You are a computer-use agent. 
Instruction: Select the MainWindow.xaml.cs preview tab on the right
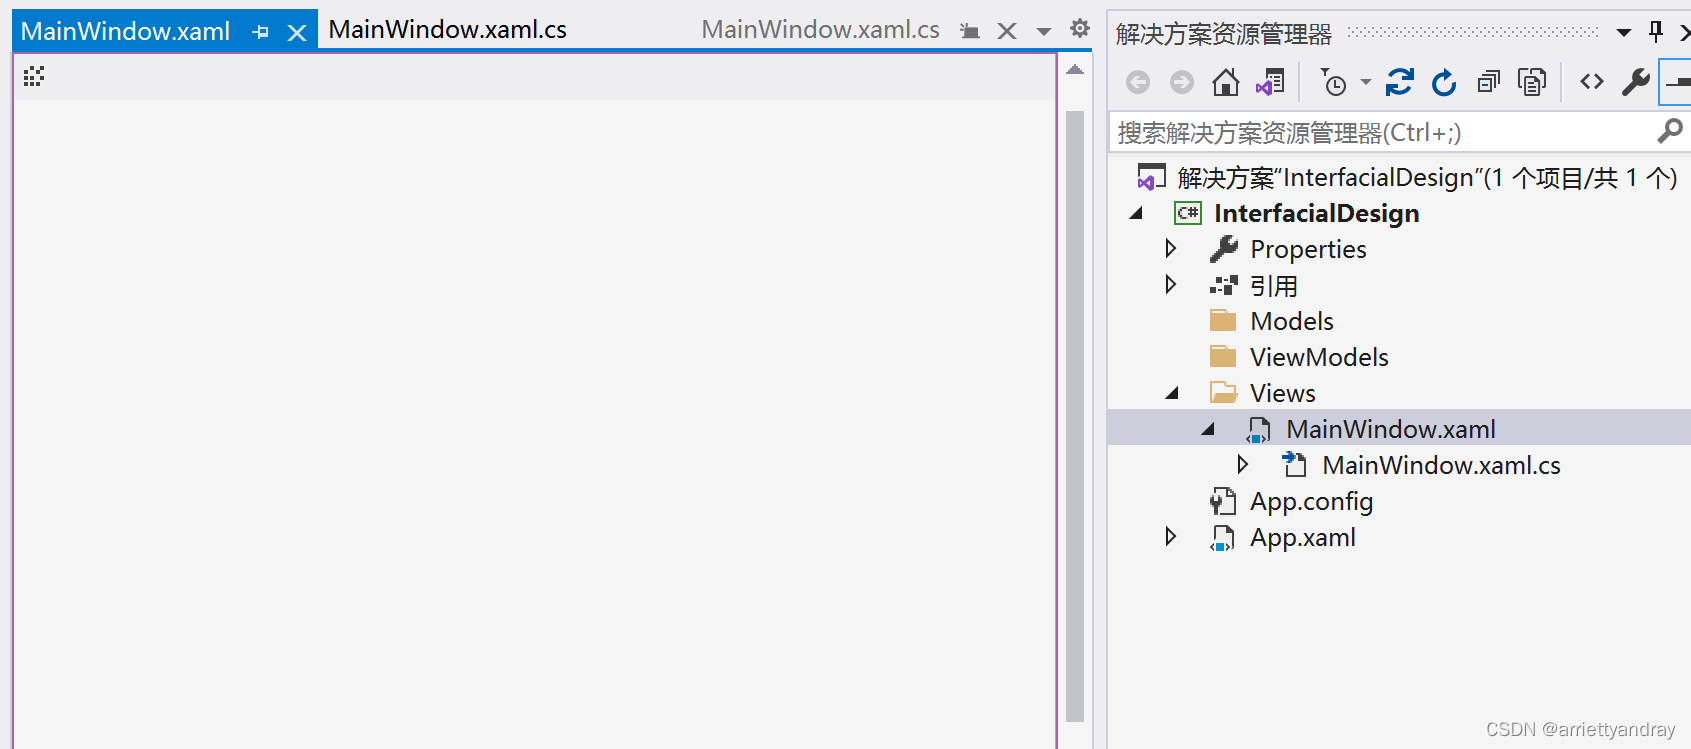(x=820, y=30)
